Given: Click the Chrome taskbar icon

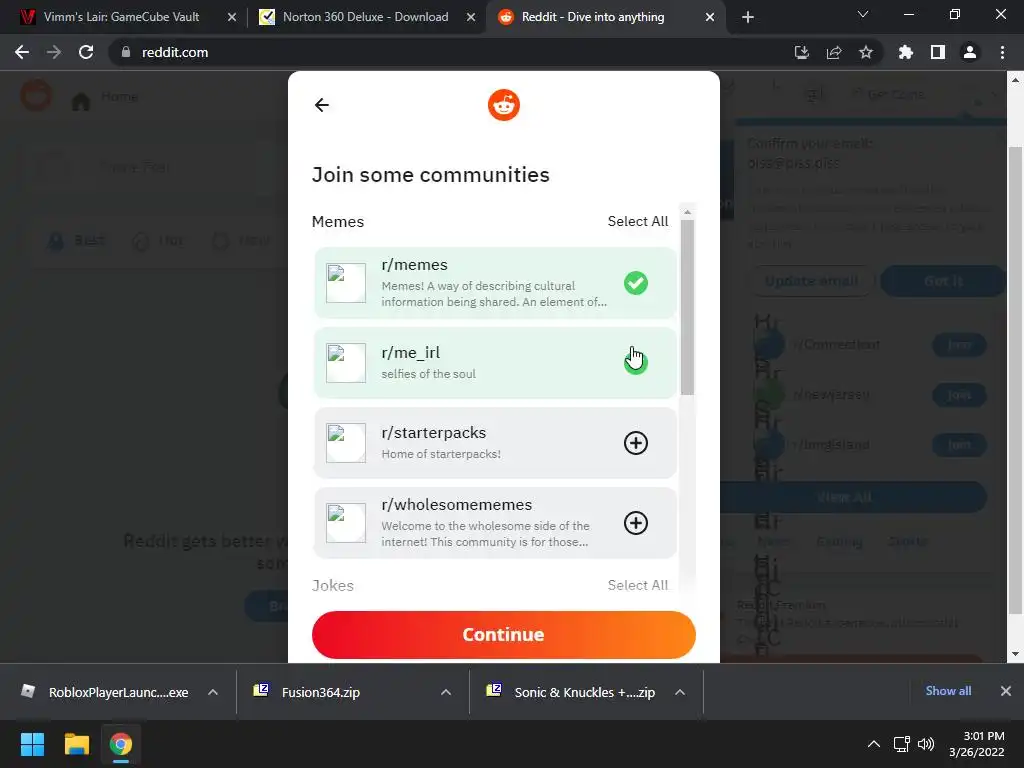Looking at the screenshot, I should 120,744.
